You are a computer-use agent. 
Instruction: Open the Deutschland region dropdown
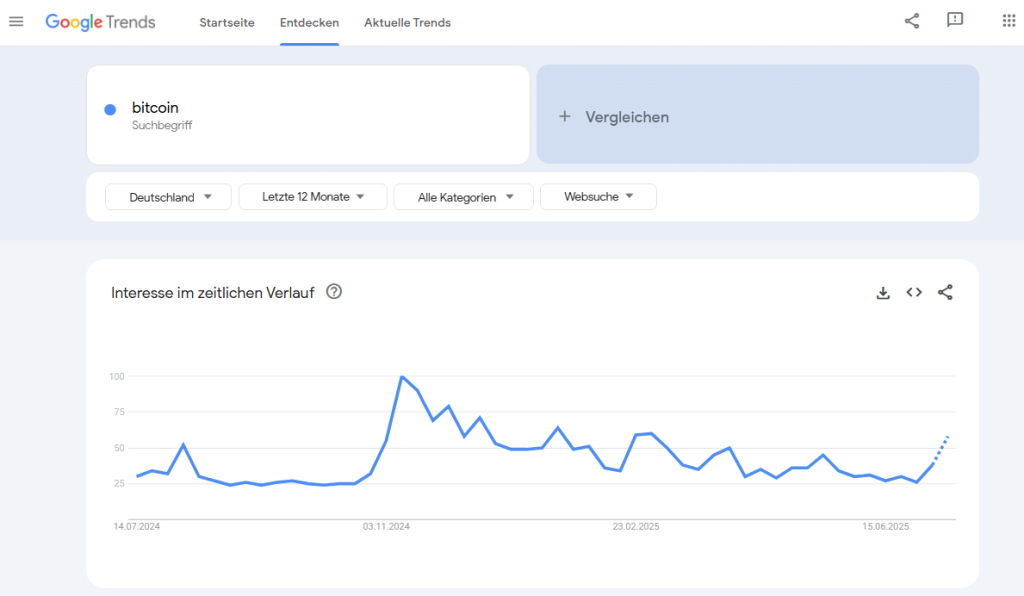coord(168,196)
